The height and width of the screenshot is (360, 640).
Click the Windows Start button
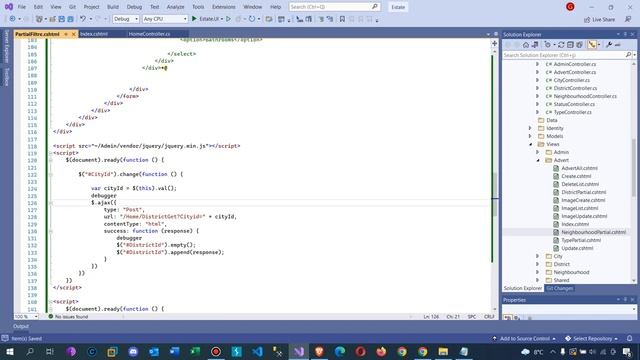pos(9,351)
